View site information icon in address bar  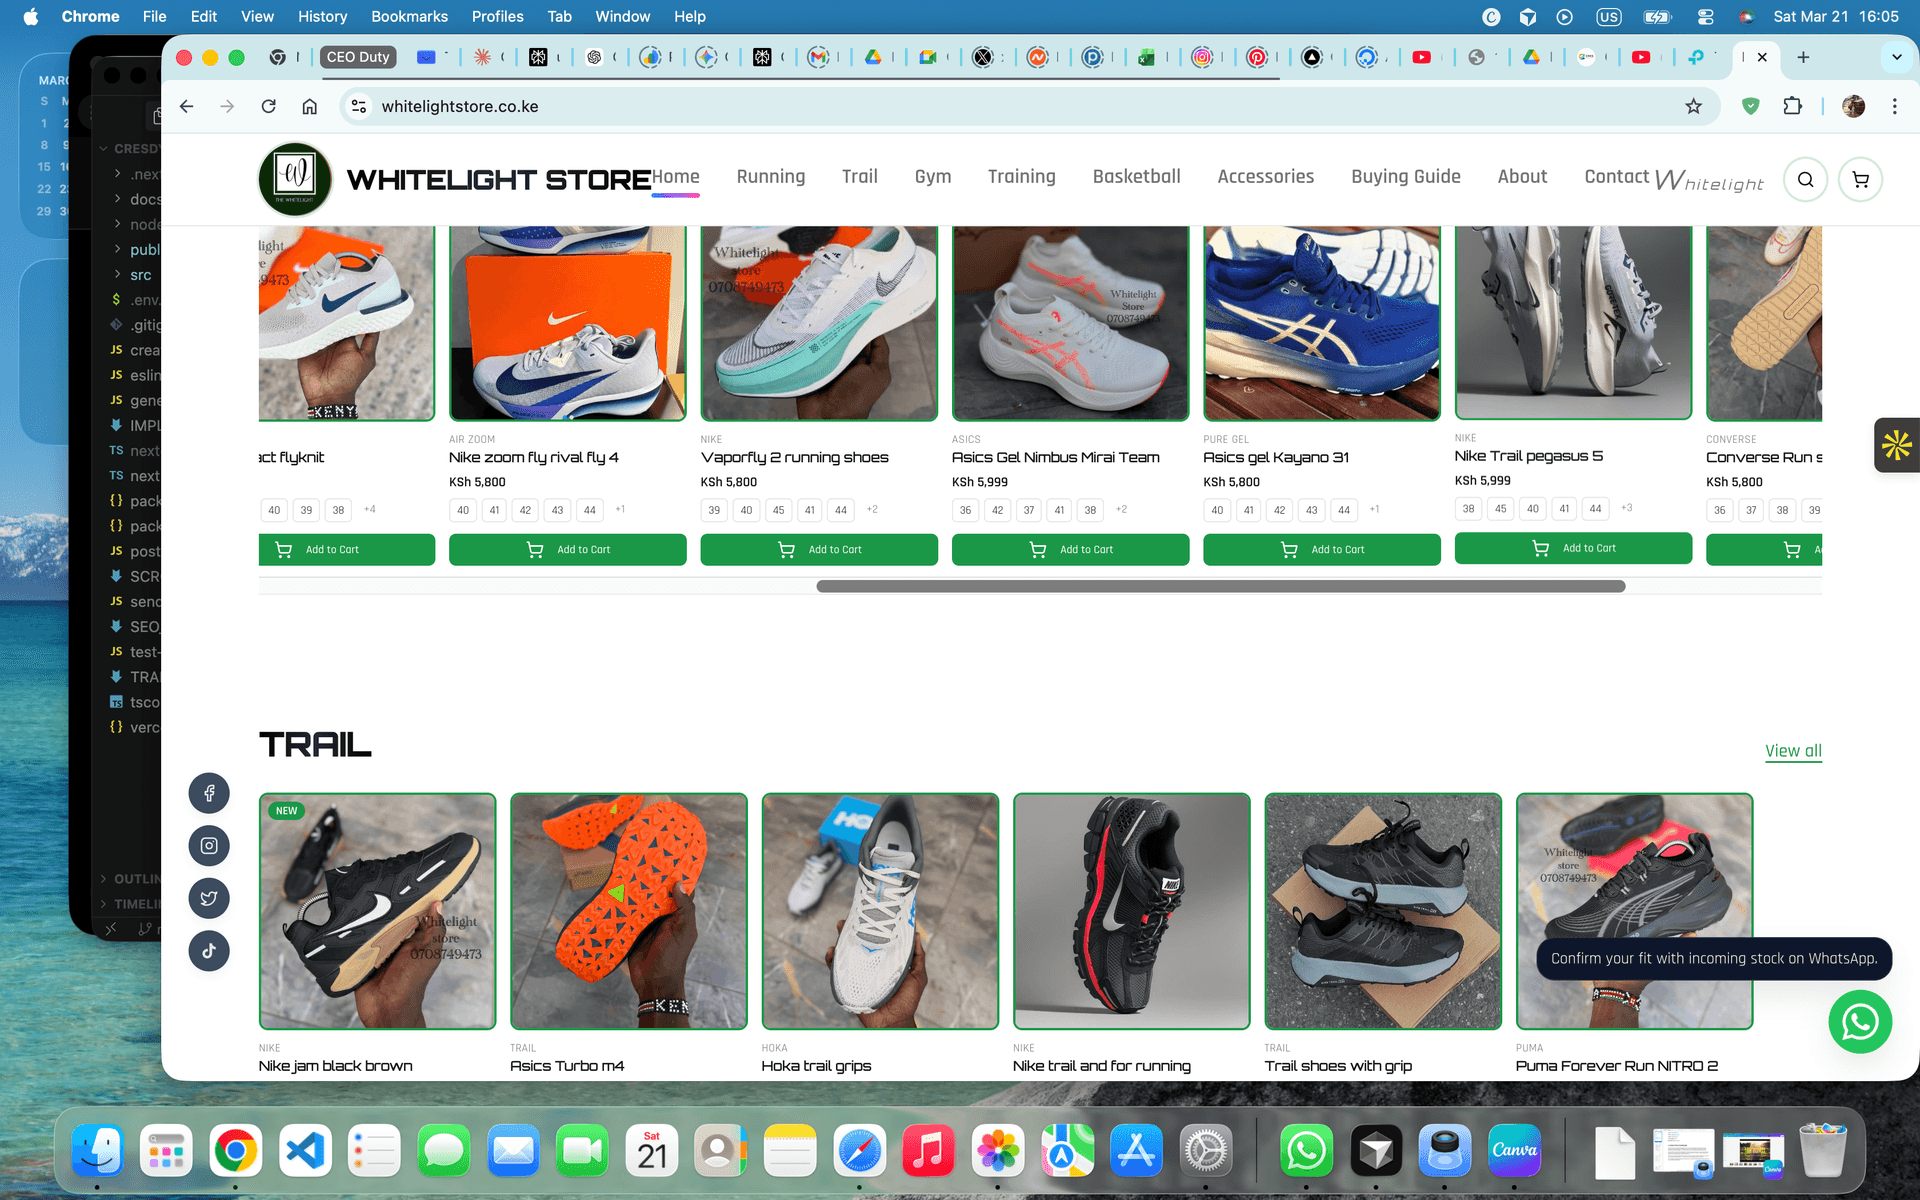[x=359, y=106]
